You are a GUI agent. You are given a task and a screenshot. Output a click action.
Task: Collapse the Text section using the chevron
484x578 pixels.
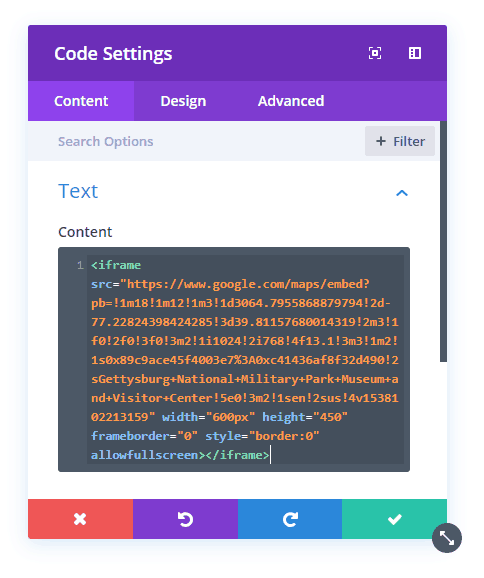402,193
